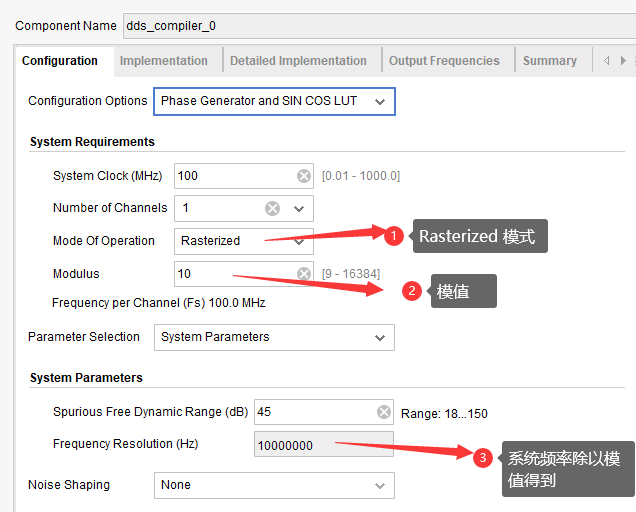Click the 'Number of Channels' label
This screenshot has height=512, width=636.
[110, 208]
